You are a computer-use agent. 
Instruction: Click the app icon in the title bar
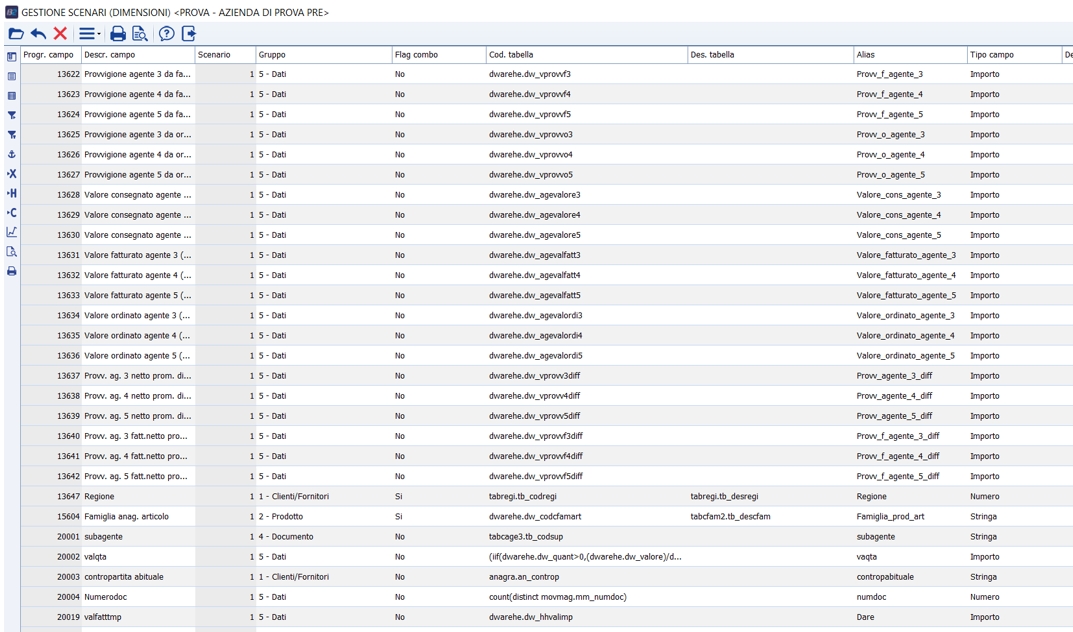coord(11,12)
